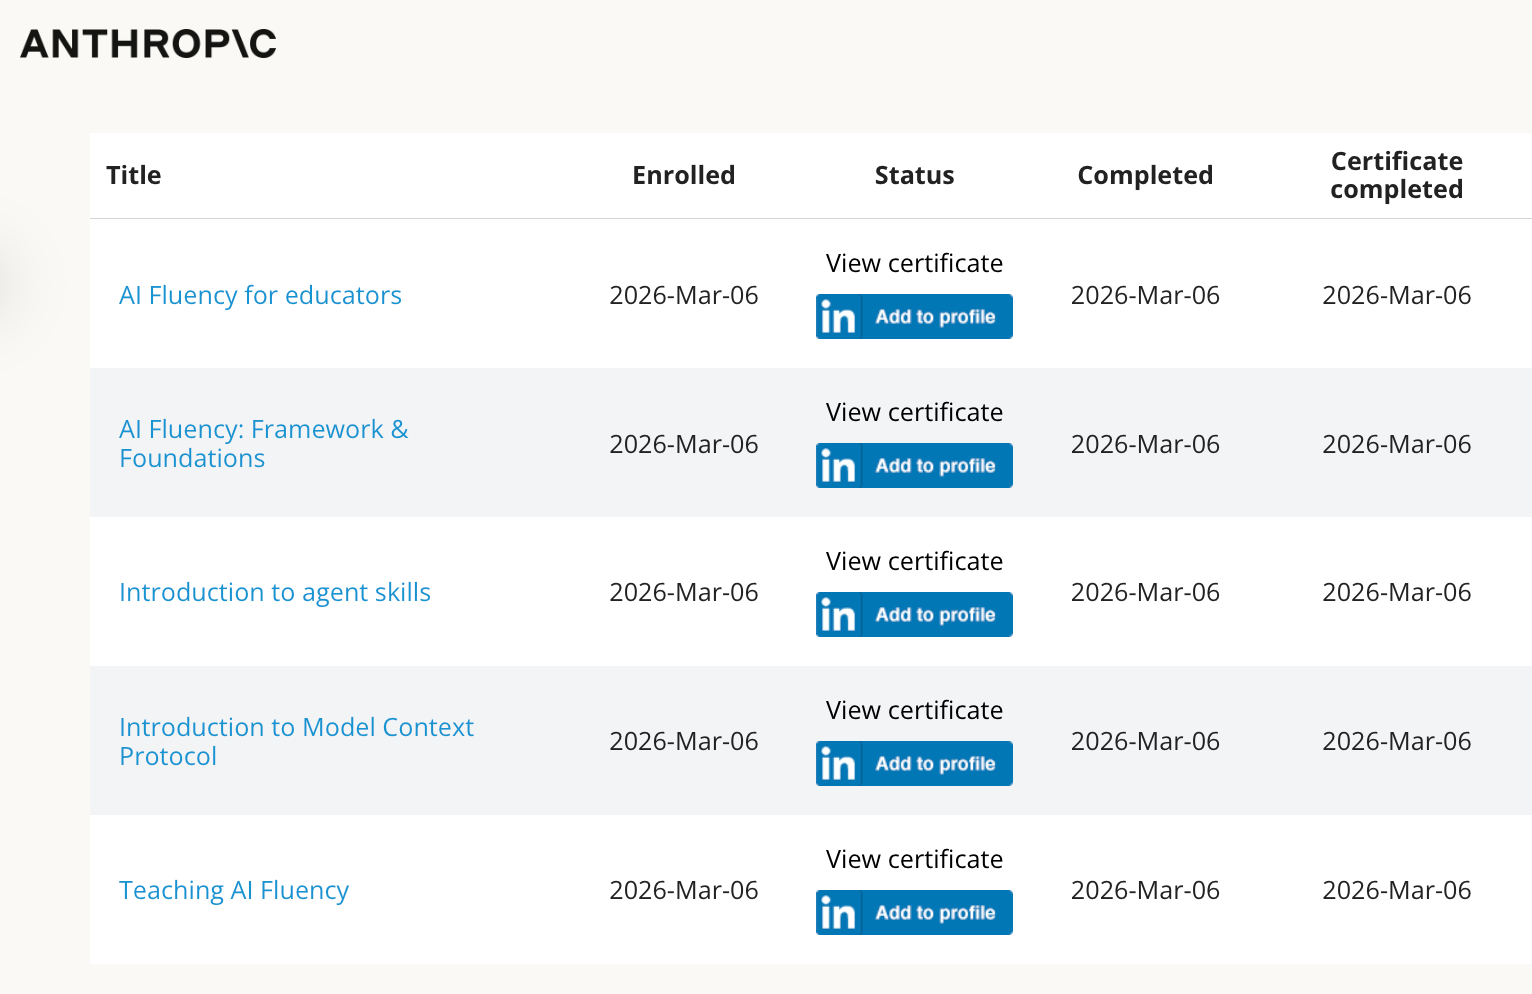This screenshot has width=1532, height=994.
Task: Add AI Fluency: Framework & Foundations to LinkedIn profile
Action: point(914,465)
